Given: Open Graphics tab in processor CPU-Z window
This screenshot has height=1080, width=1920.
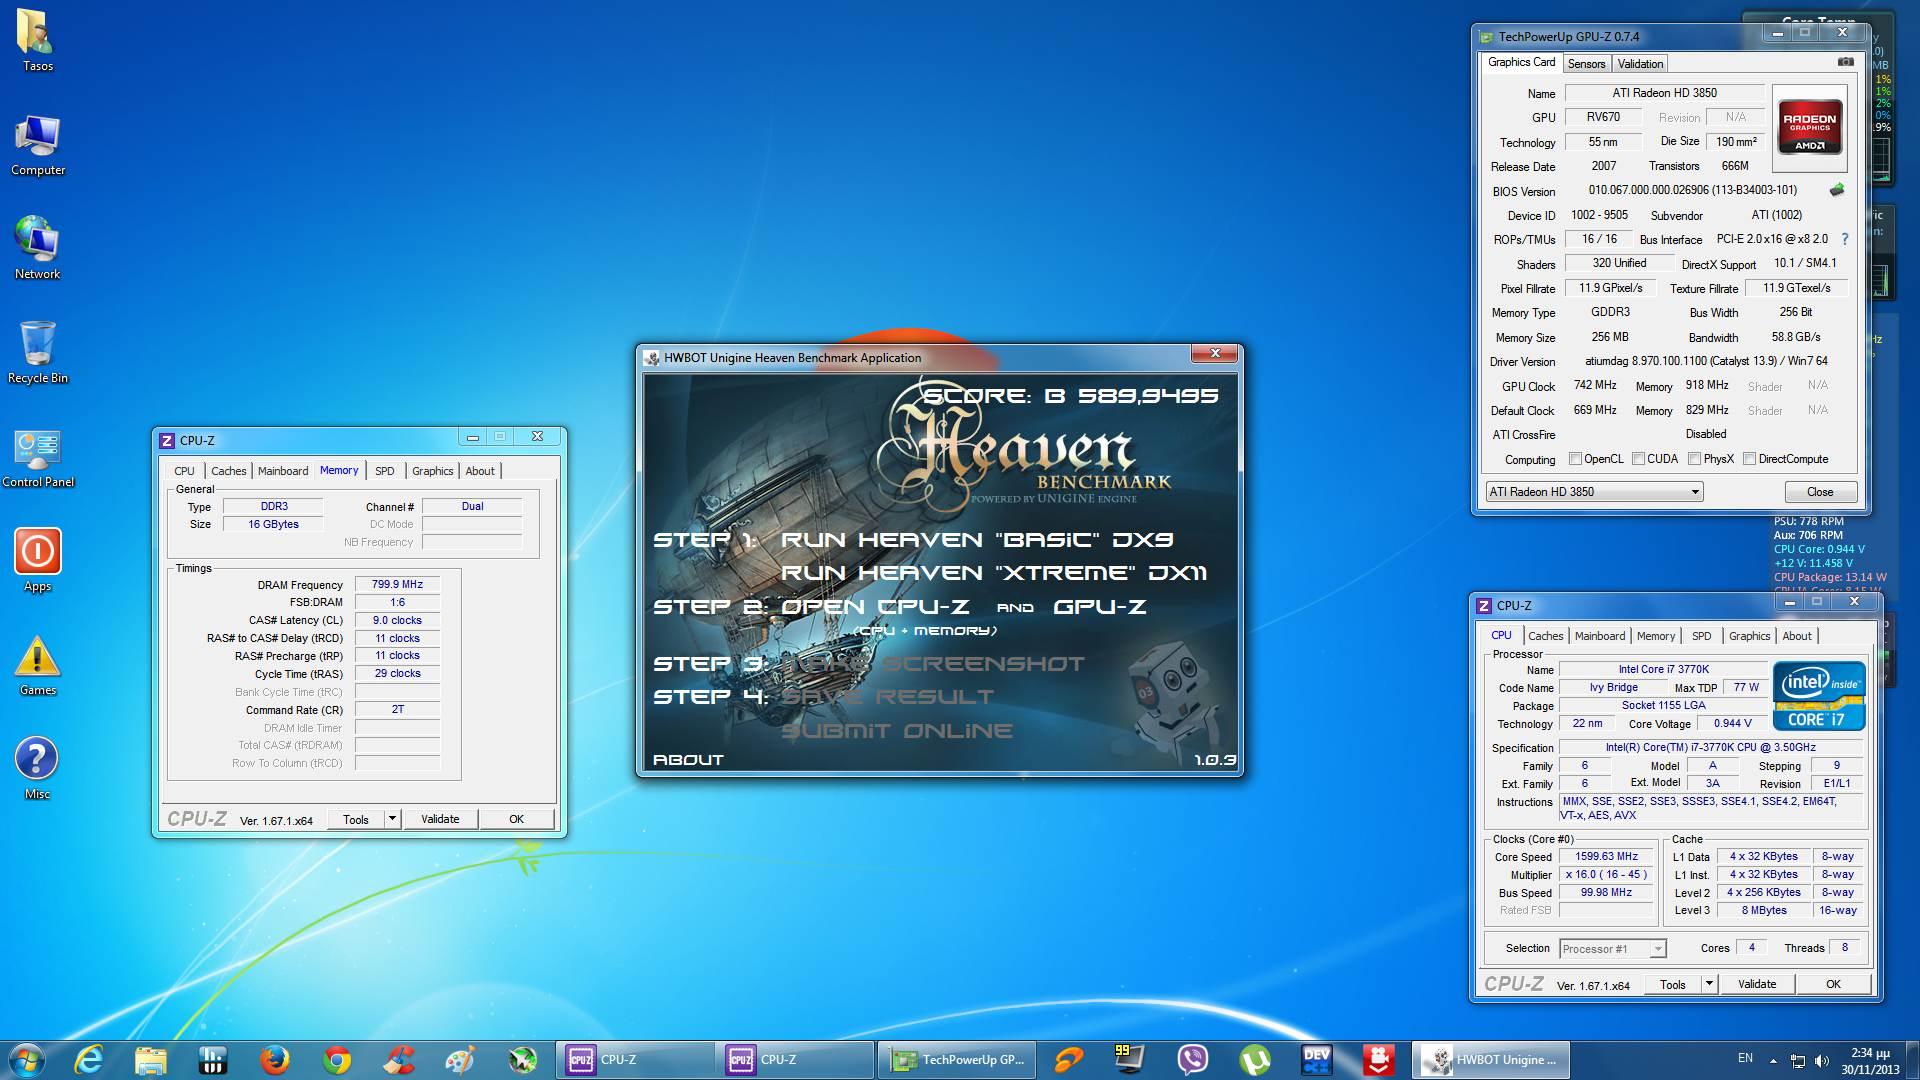Looking at the screenshot, I should [1749, 636].
